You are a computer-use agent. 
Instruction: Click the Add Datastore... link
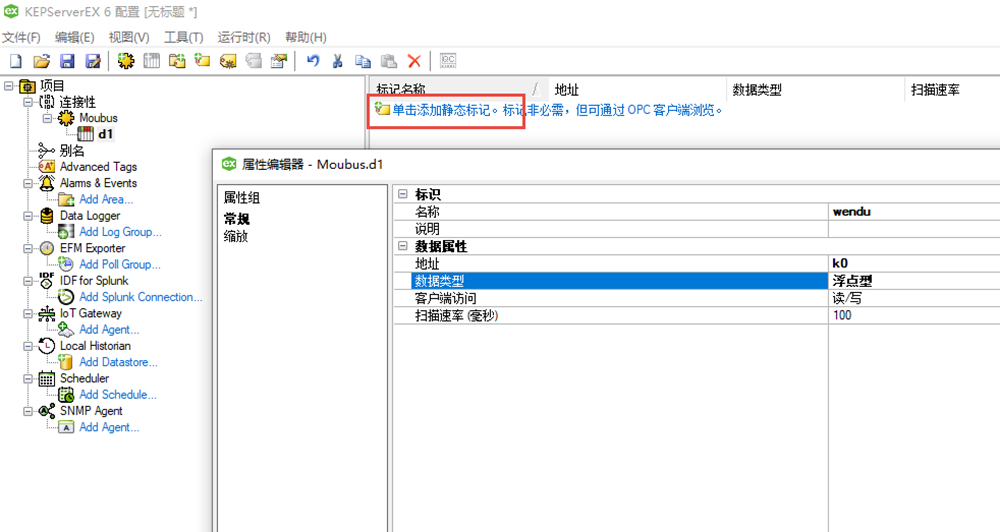(x=118, y=362)
